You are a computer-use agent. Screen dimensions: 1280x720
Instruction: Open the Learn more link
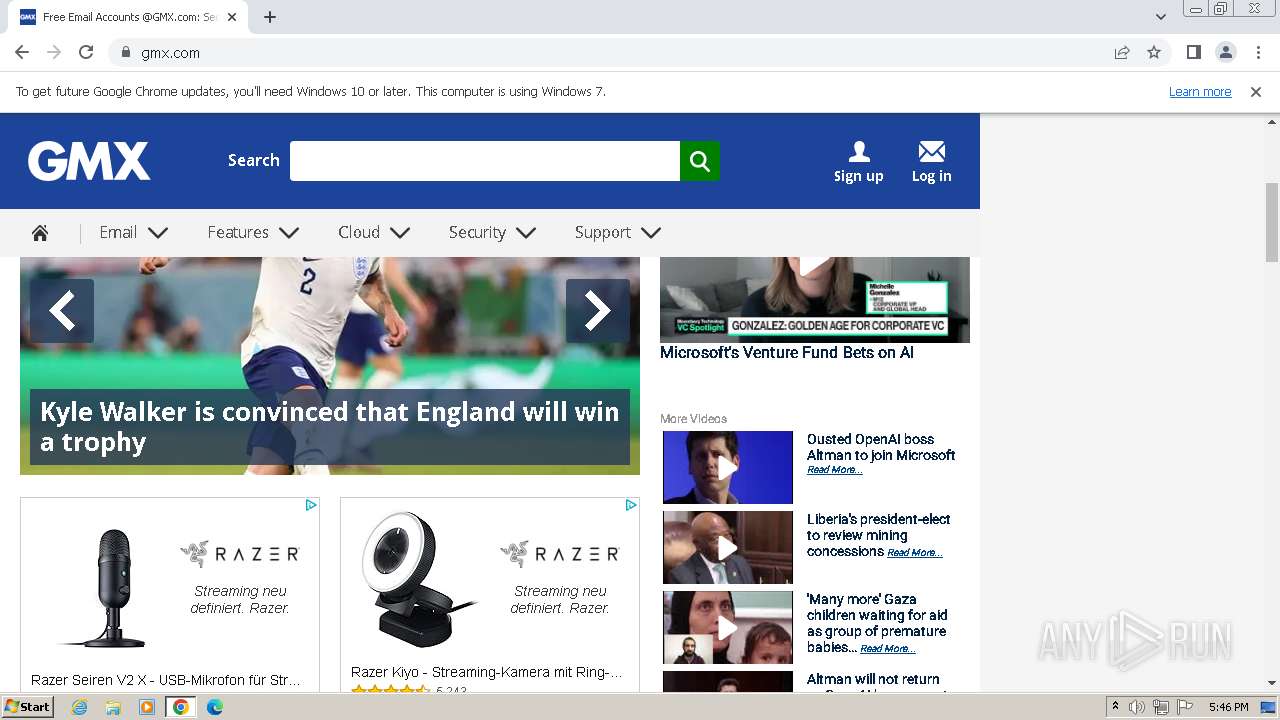(1200, 92)
